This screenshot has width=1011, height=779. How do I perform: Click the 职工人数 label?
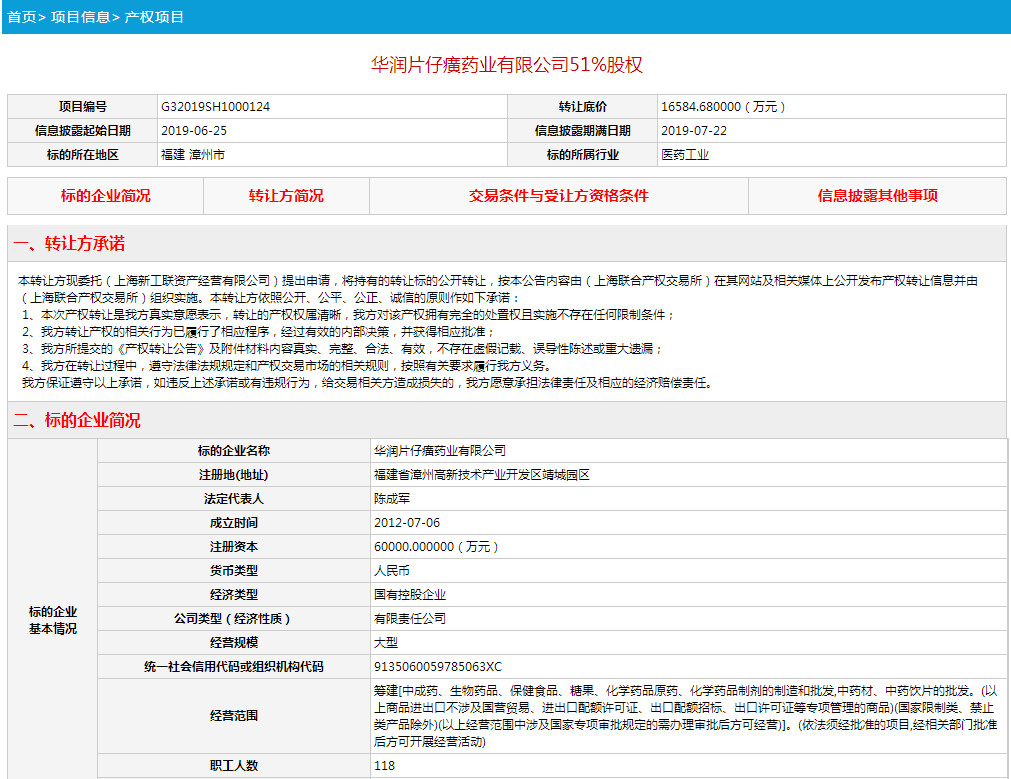[x=233, y=765]
